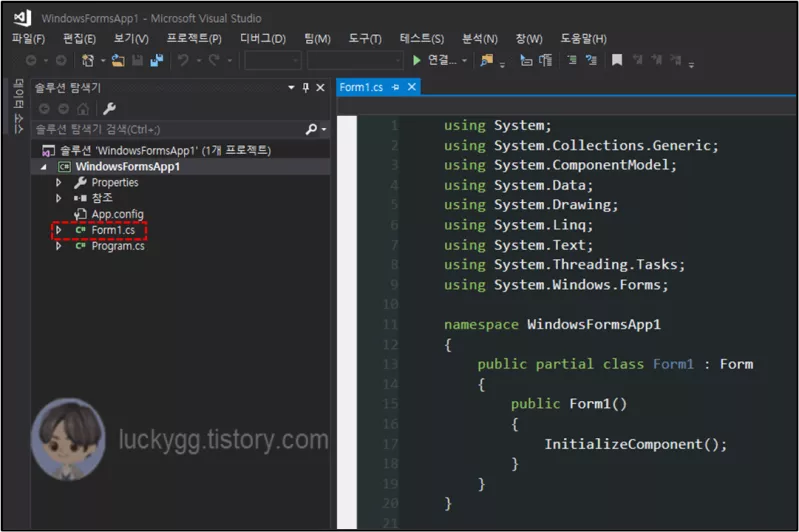Image resolution: width=799 pixels, height=532 pixels.
Task: Expand the Program.cs tree node
Action: click(x=59, y=246)
